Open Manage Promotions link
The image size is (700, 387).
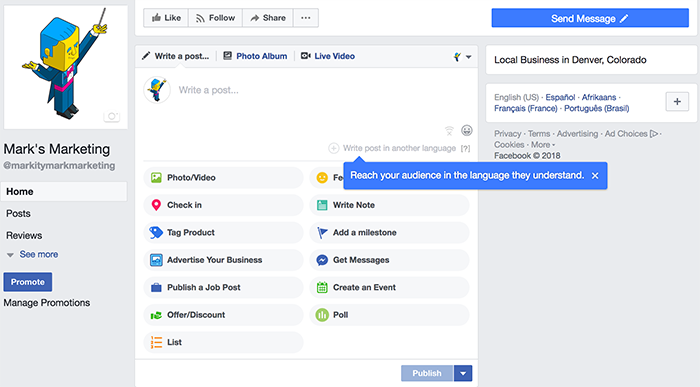[47, 303]
